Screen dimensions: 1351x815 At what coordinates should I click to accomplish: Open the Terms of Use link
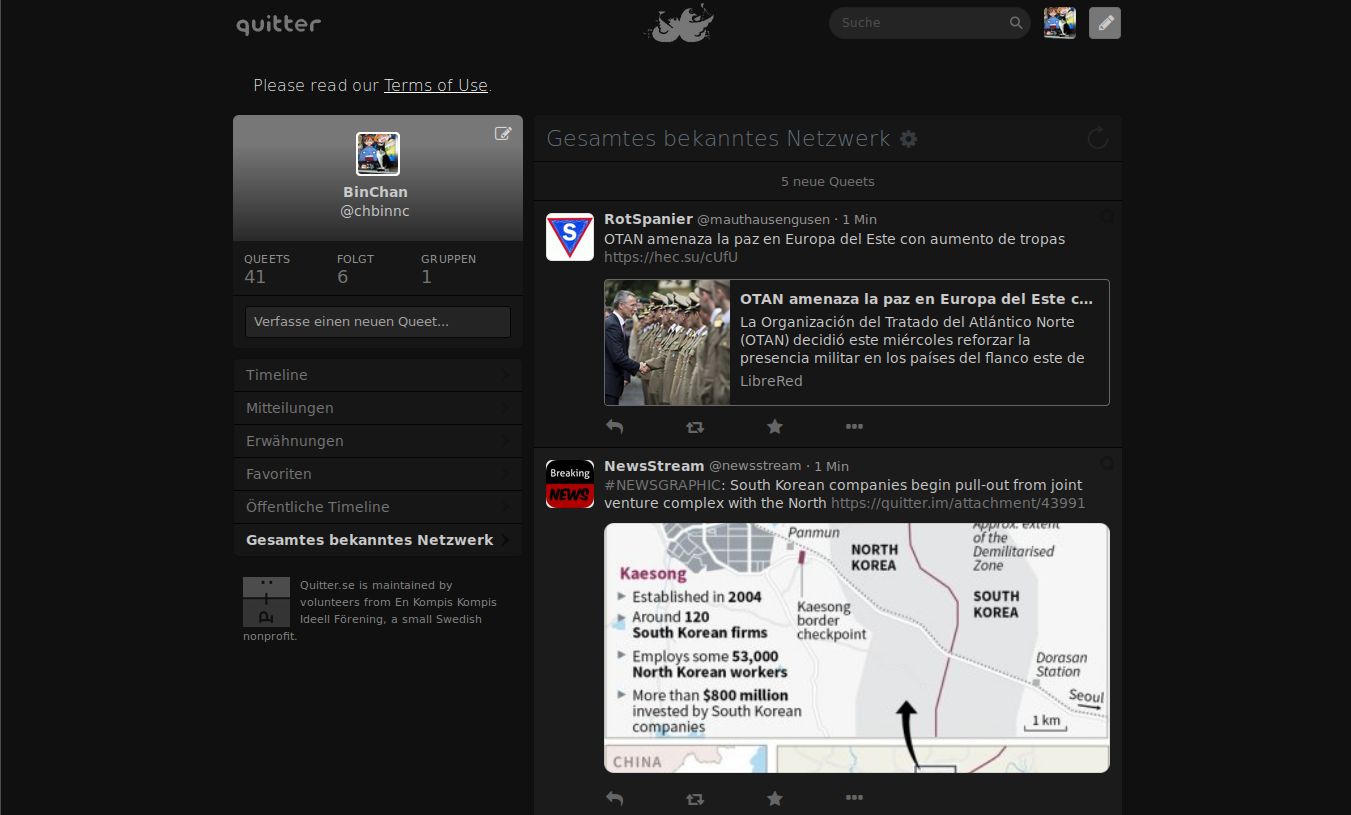436,86
